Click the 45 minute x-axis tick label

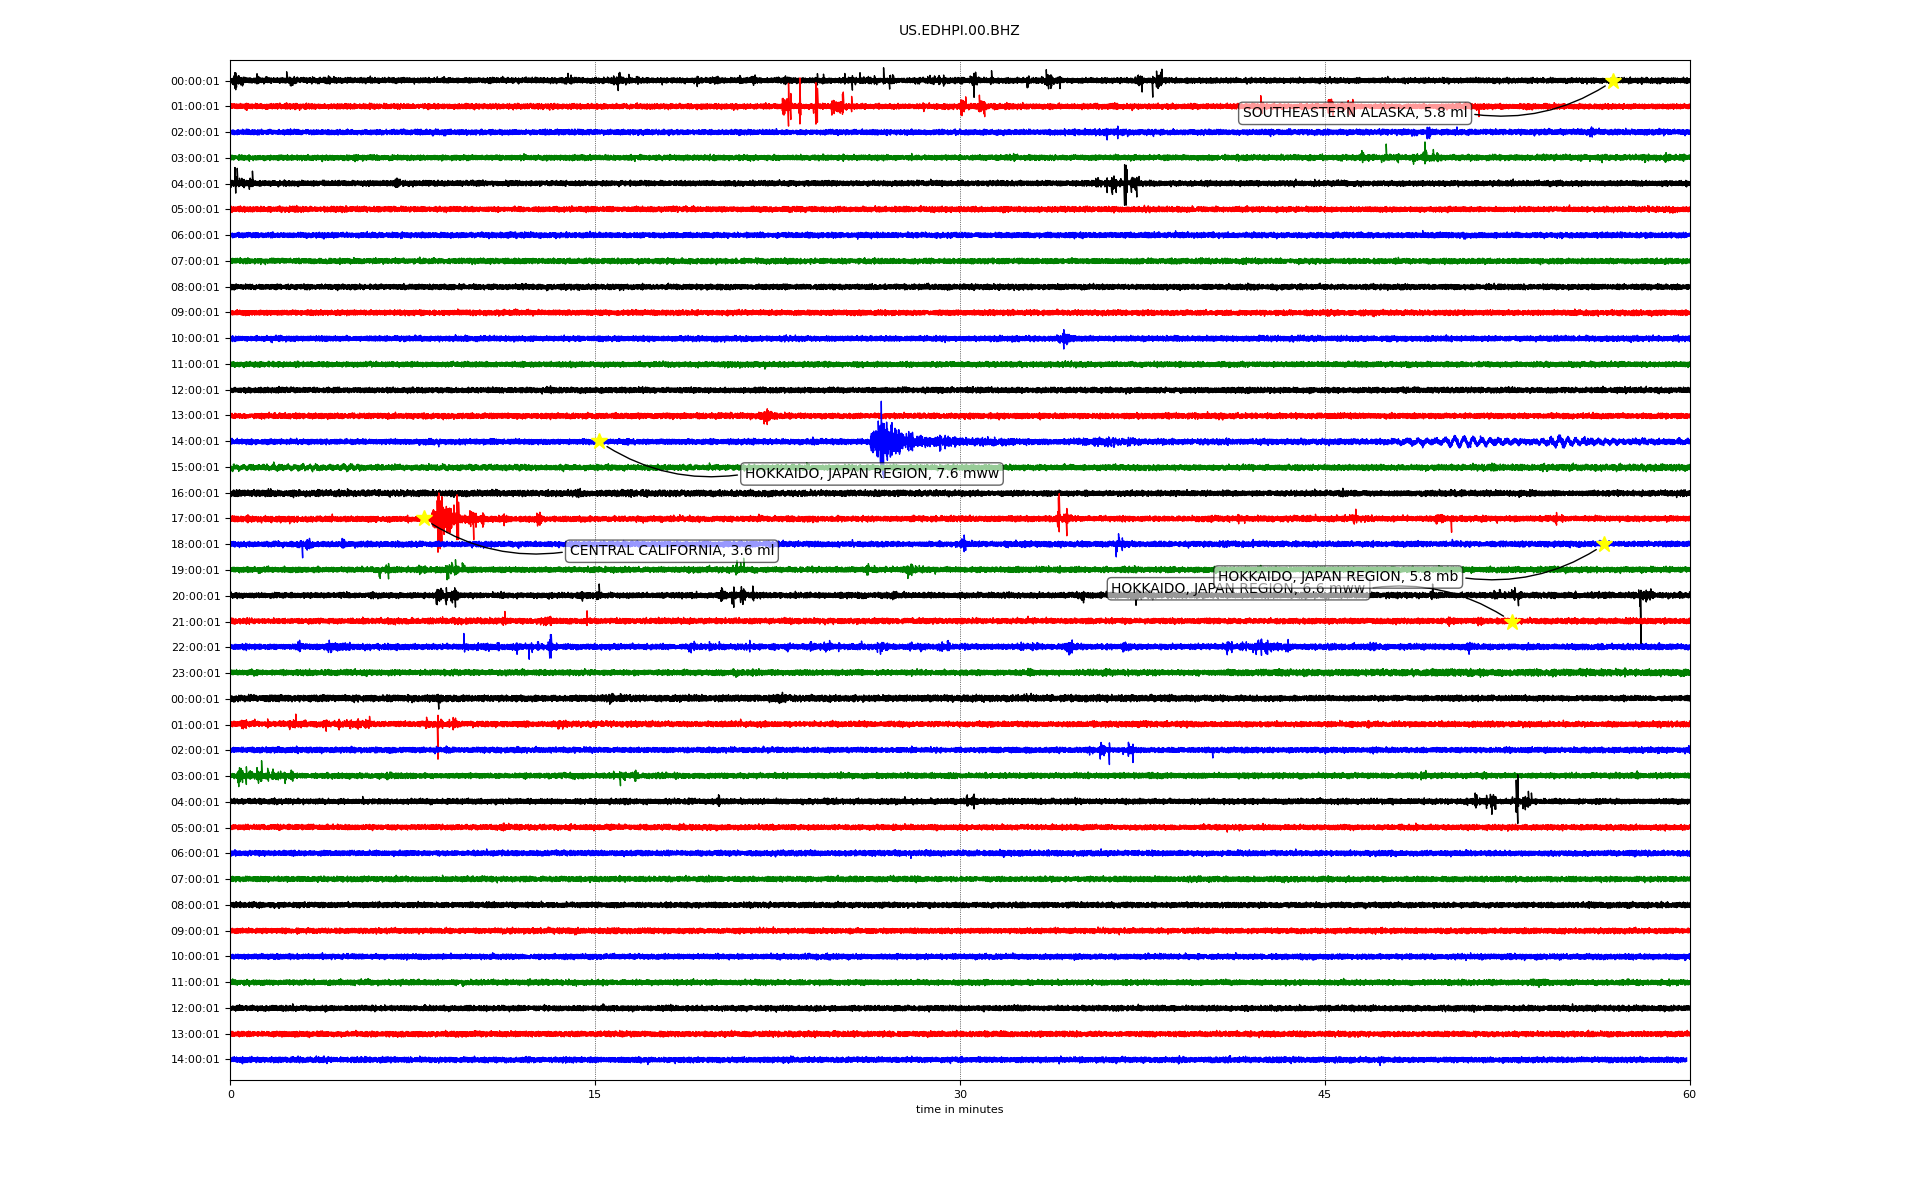click(x=1324, y=1094)
